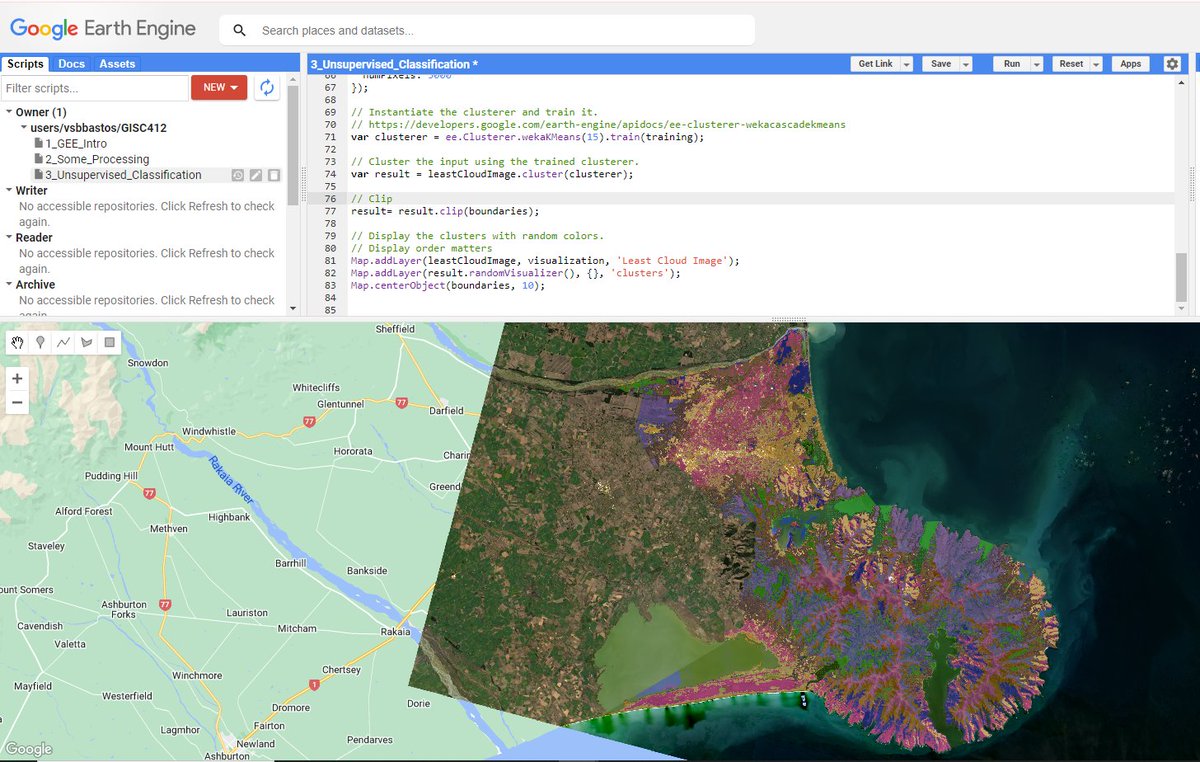
Task: Delete 3_Unsupervised_Classification with the trash icon
Action: click(273, 175)
